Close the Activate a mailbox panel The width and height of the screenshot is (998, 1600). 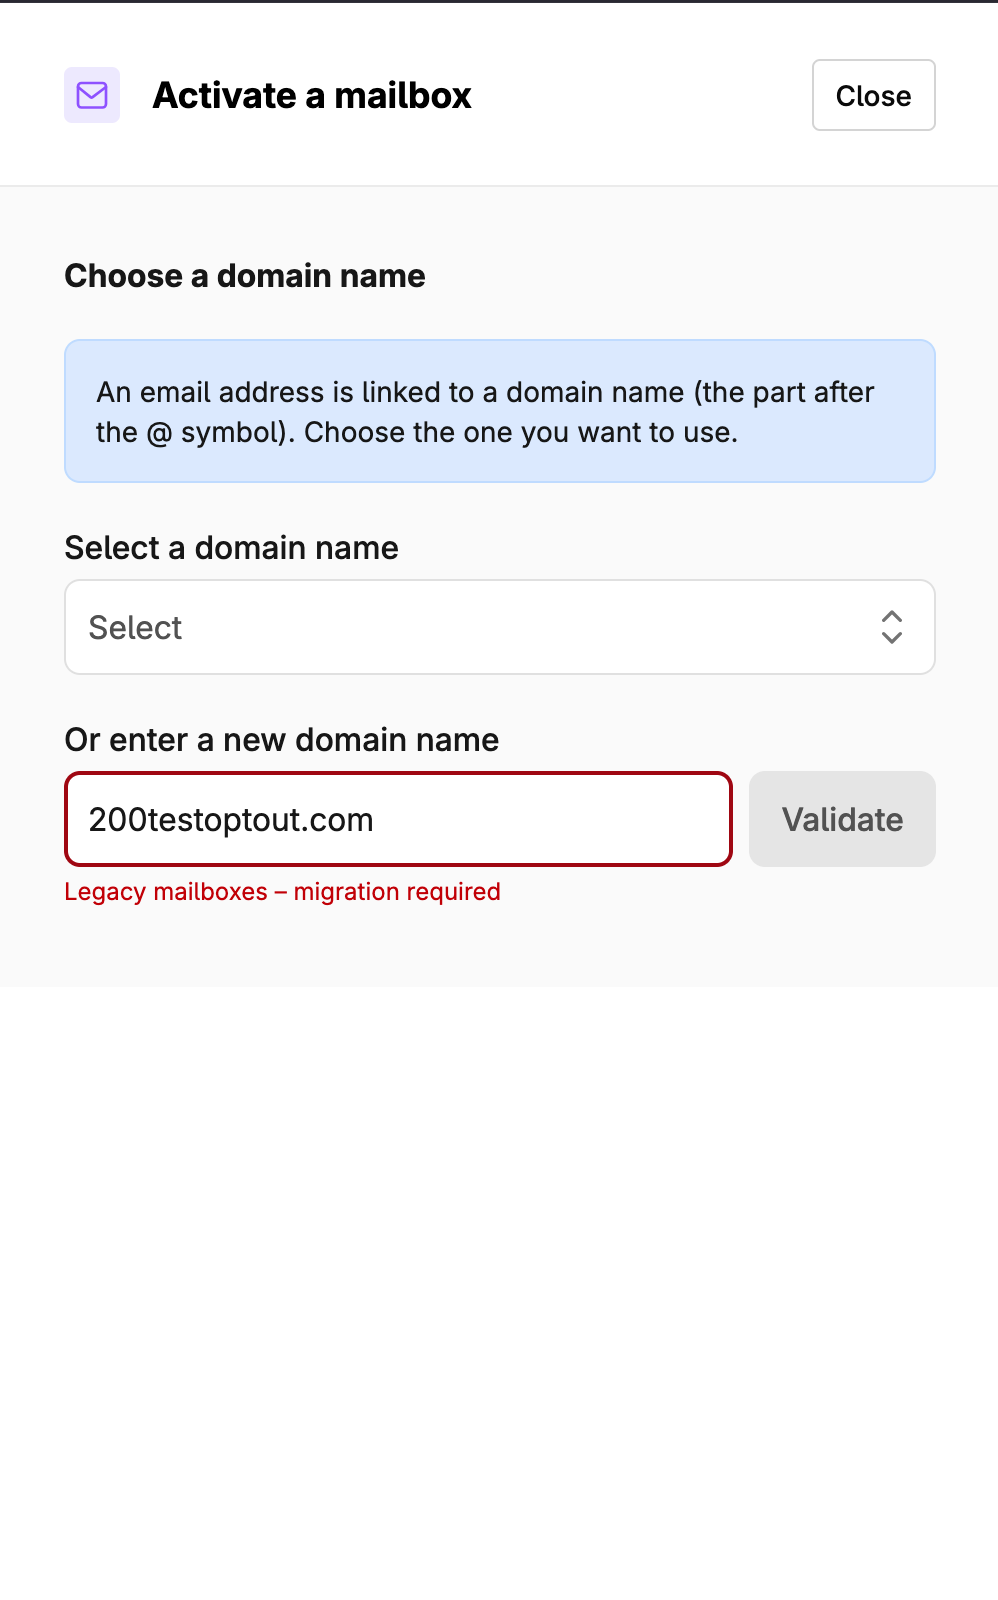coord(873,95)
